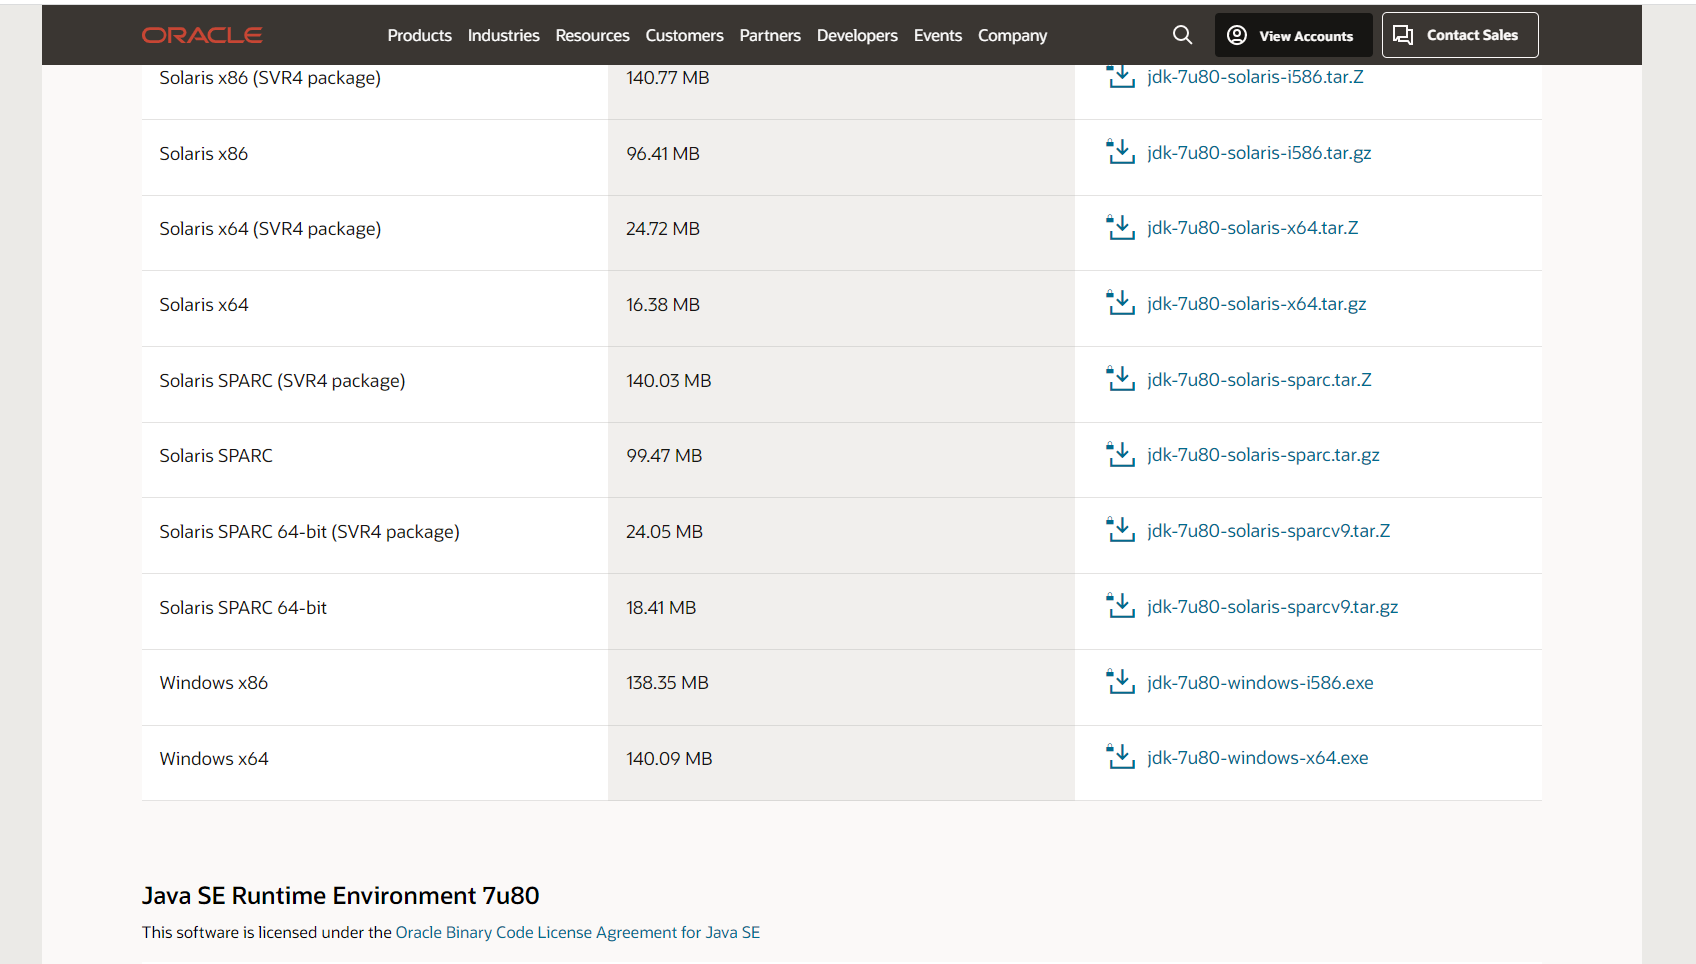Click download icon for jdk-7u80-solaris-sparc.tar.gz

(x=1120, y=455)
